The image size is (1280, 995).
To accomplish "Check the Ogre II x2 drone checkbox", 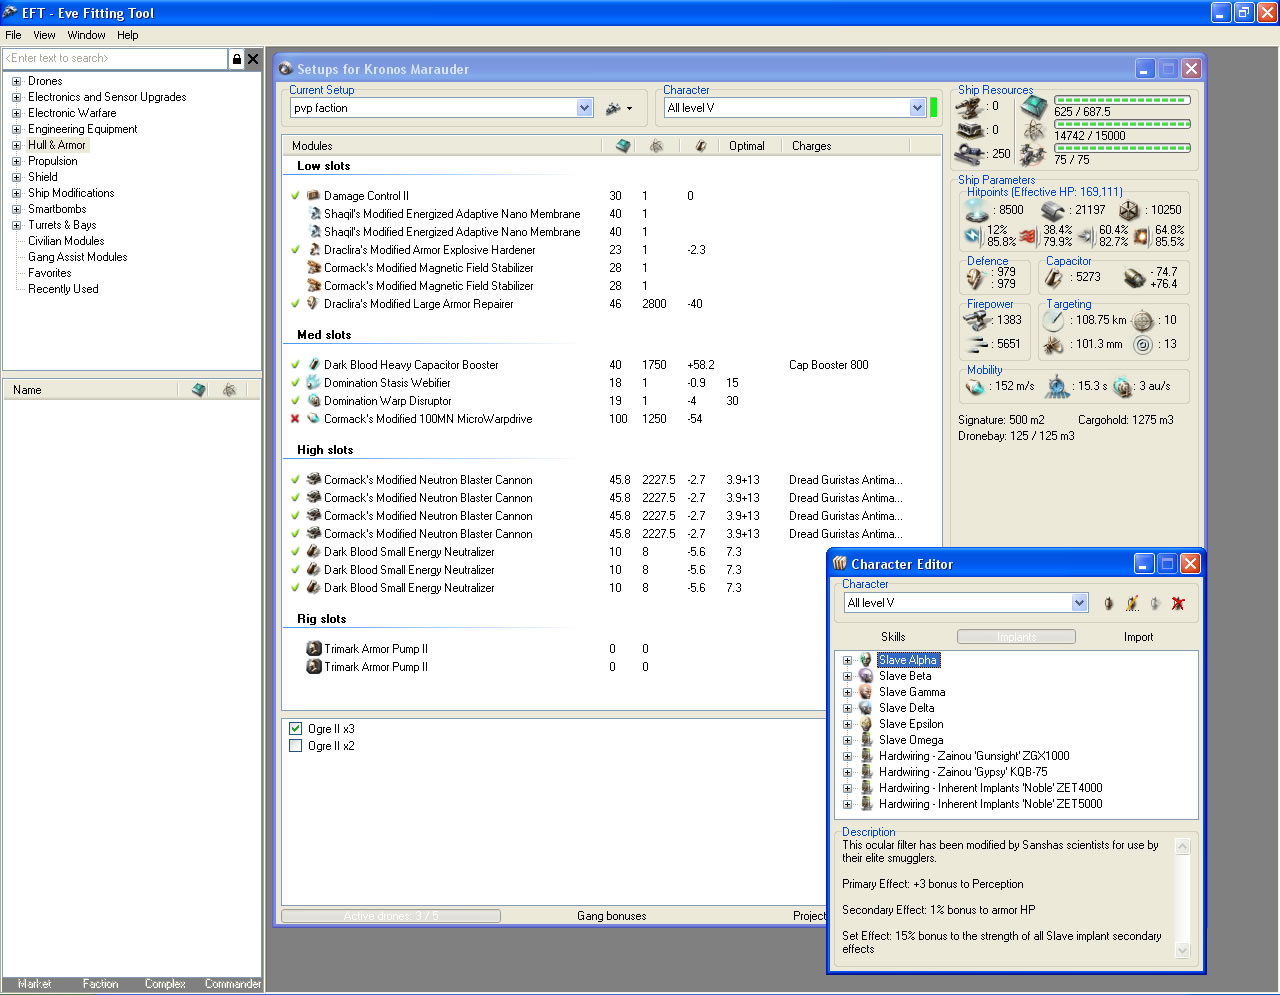I will (295, 746).
